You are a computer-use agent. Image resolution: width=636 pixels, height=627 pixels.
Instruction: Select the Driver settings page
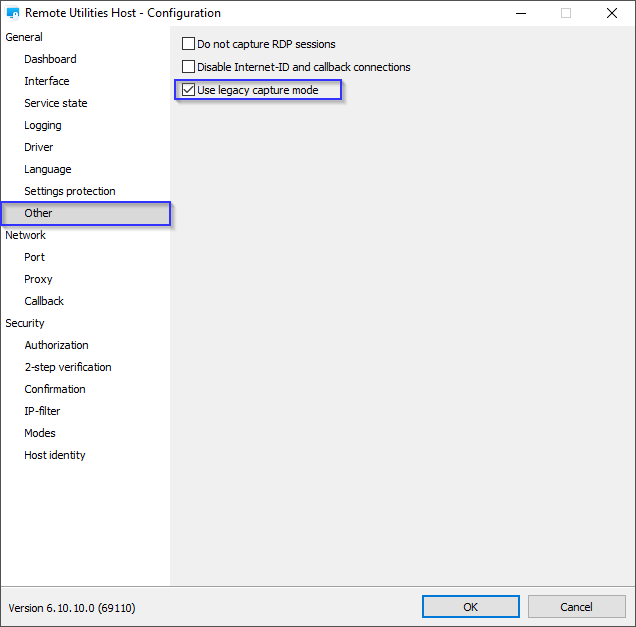click(x=39, y=147)
